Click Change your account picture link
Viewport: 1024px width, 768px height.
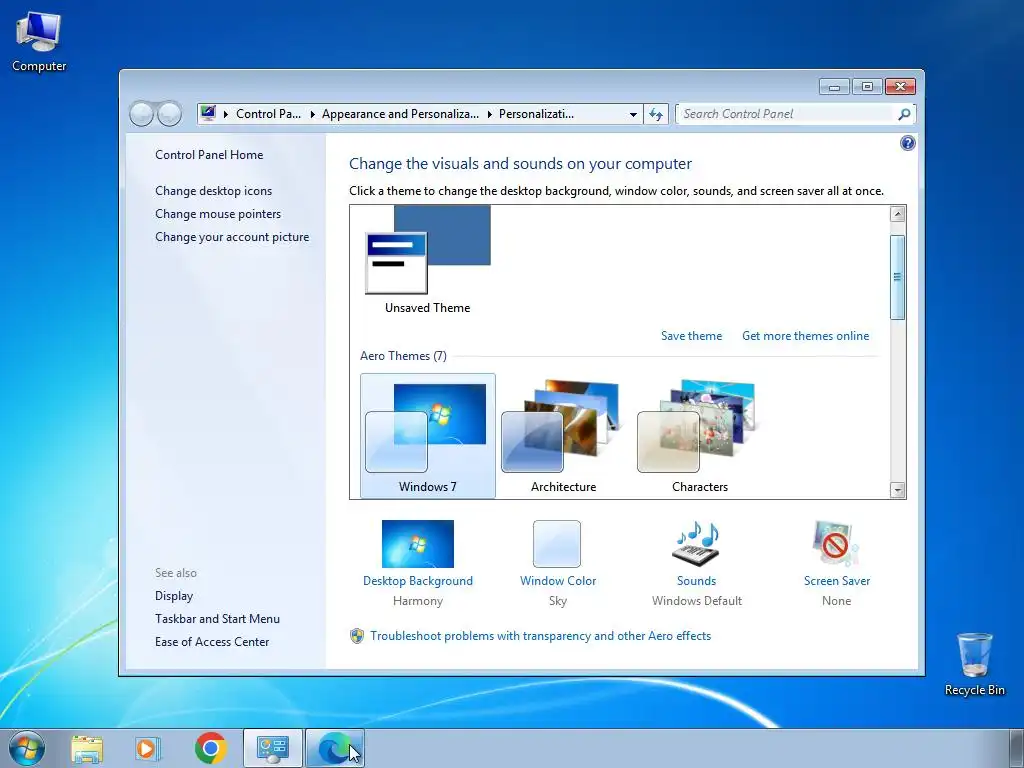232,237
